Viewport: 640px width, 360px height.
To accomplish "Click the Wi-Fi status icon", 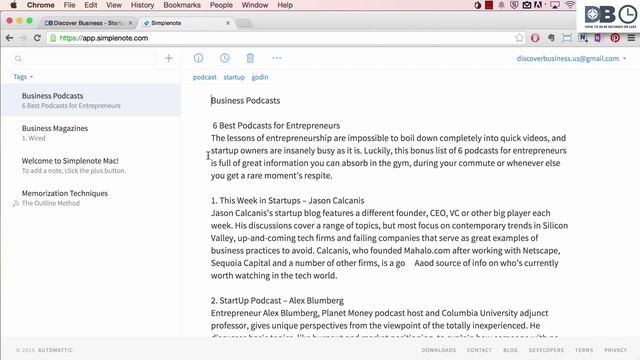I will click(570, 5).
